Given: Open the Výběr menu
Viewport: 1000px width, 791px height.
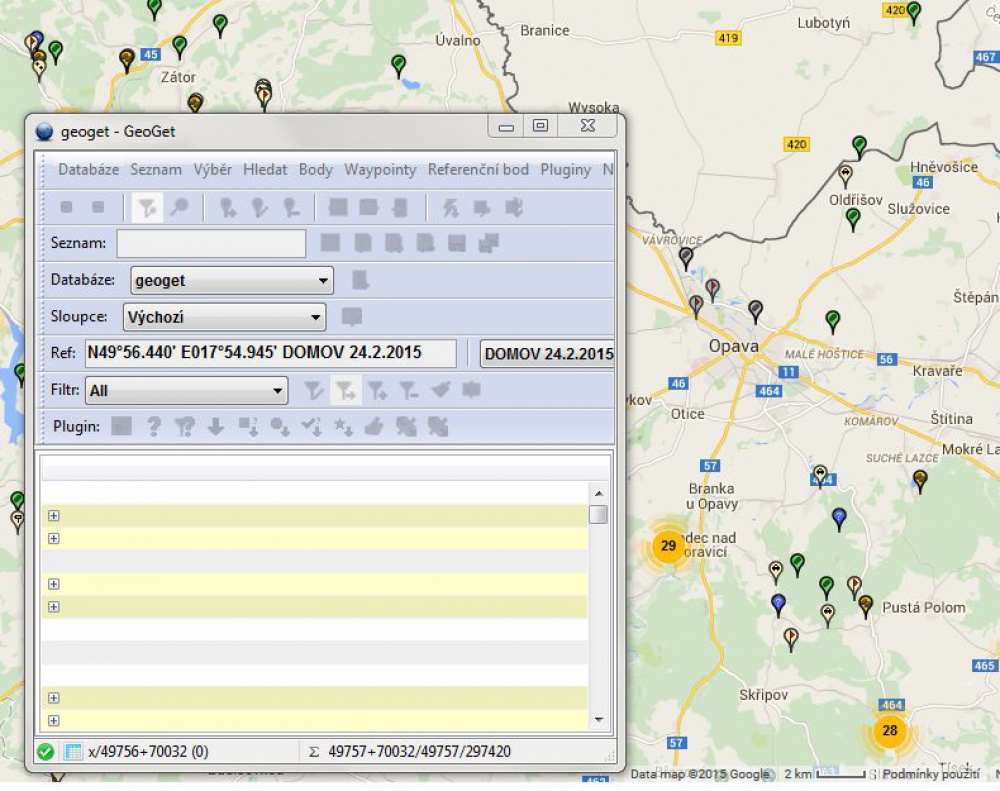Looking at the screenshot, I should point(212,169).
